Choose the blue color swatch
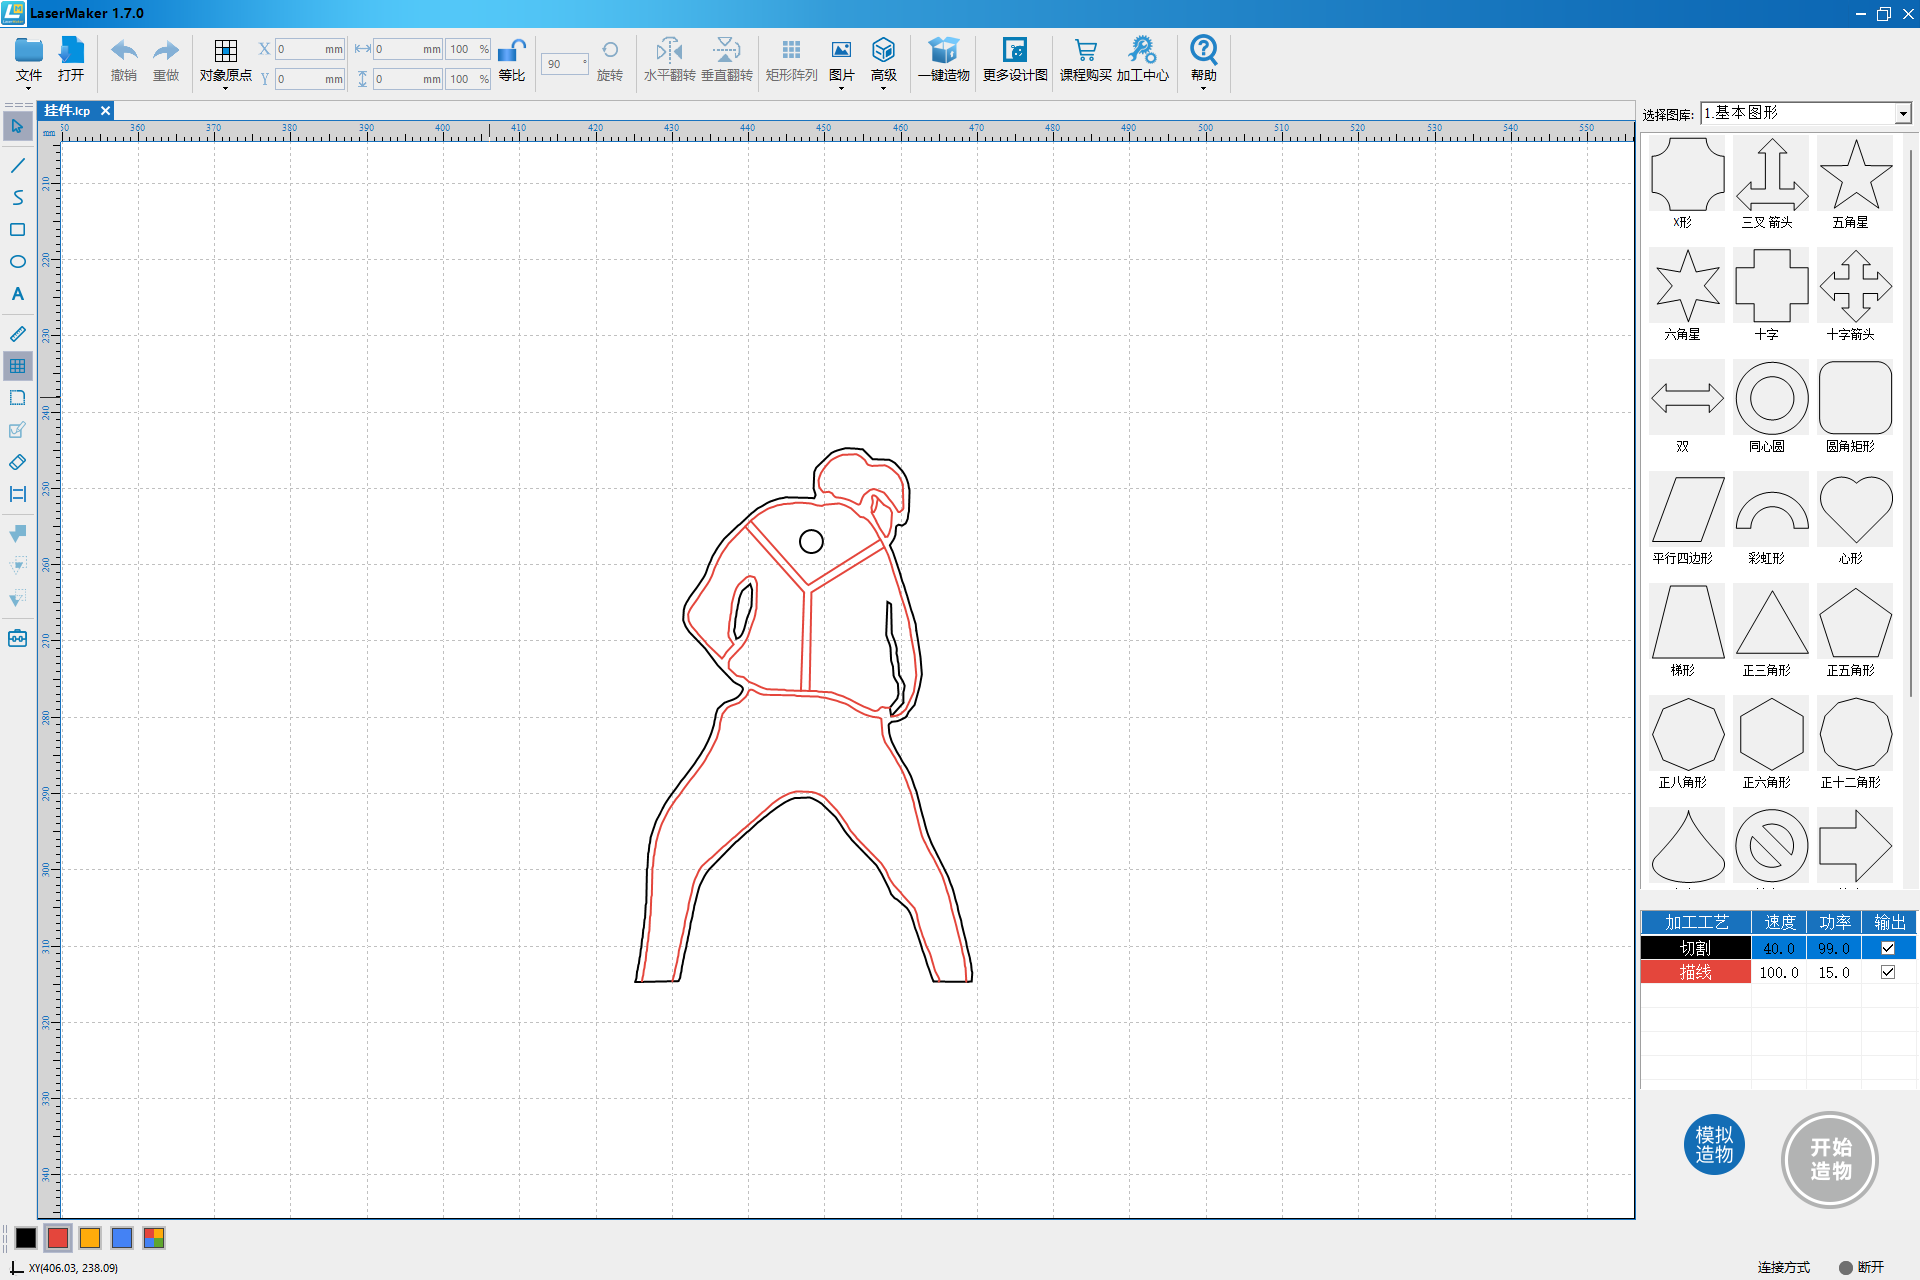Screen dimensions: 1920x1280 (x=122, y=1238)
